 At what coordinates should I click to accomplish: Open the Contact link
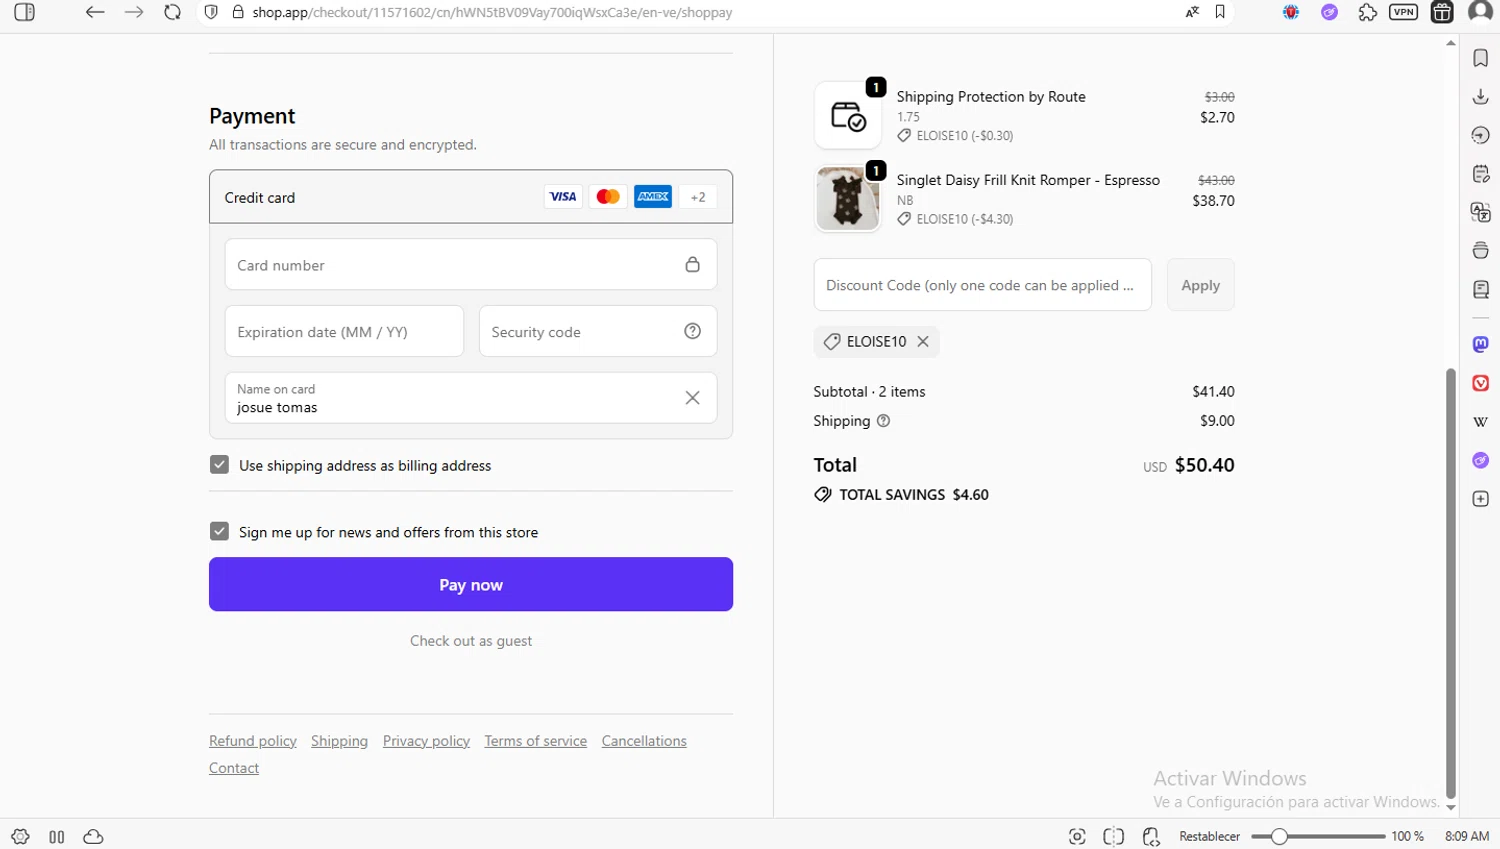click(234, 768)
